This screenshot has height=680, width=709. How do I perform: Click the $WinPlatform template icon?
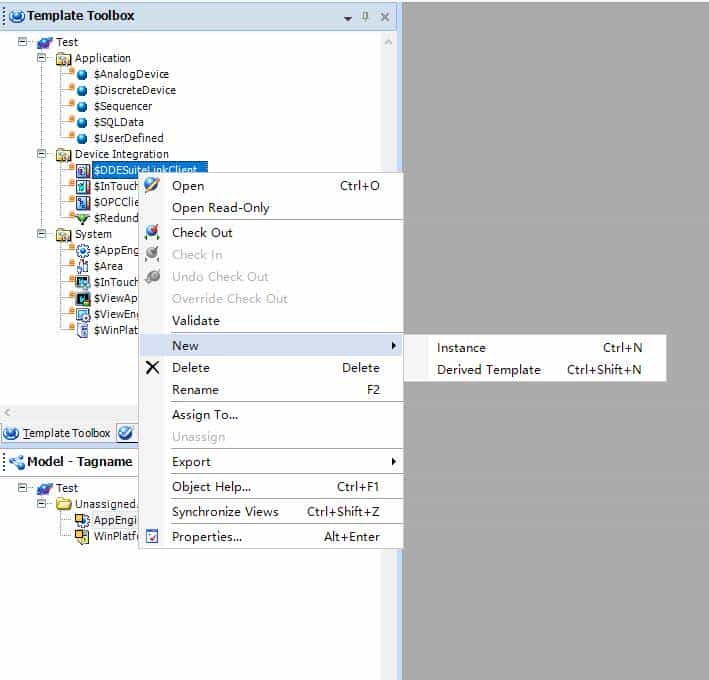click(x=83, y=330)
